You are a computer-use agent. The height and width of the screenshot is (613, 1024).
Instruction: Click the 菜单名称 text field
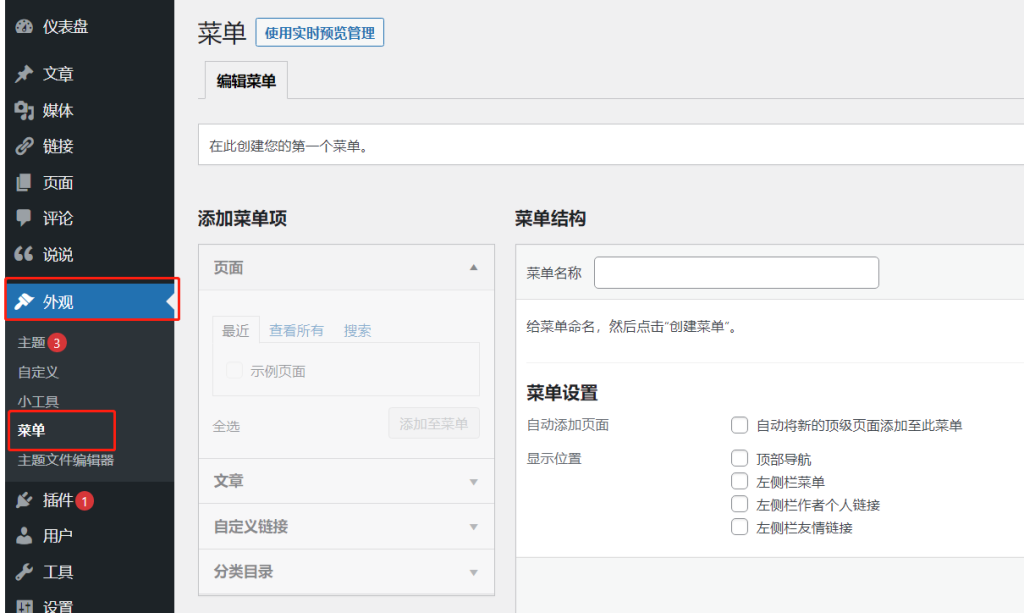click(x=736, y=273)
